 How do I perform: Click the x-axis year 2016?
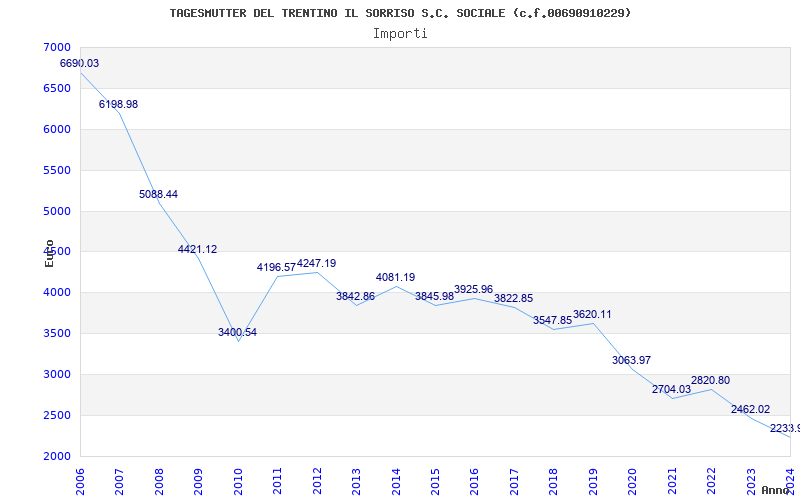(474, 481)
